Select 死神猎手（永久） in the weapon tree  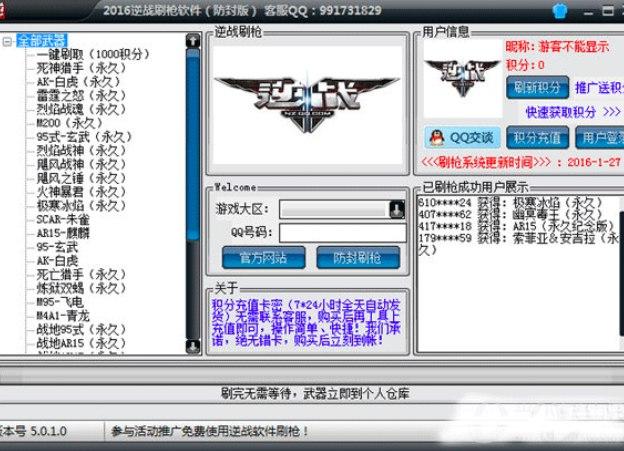pos(81,68)
